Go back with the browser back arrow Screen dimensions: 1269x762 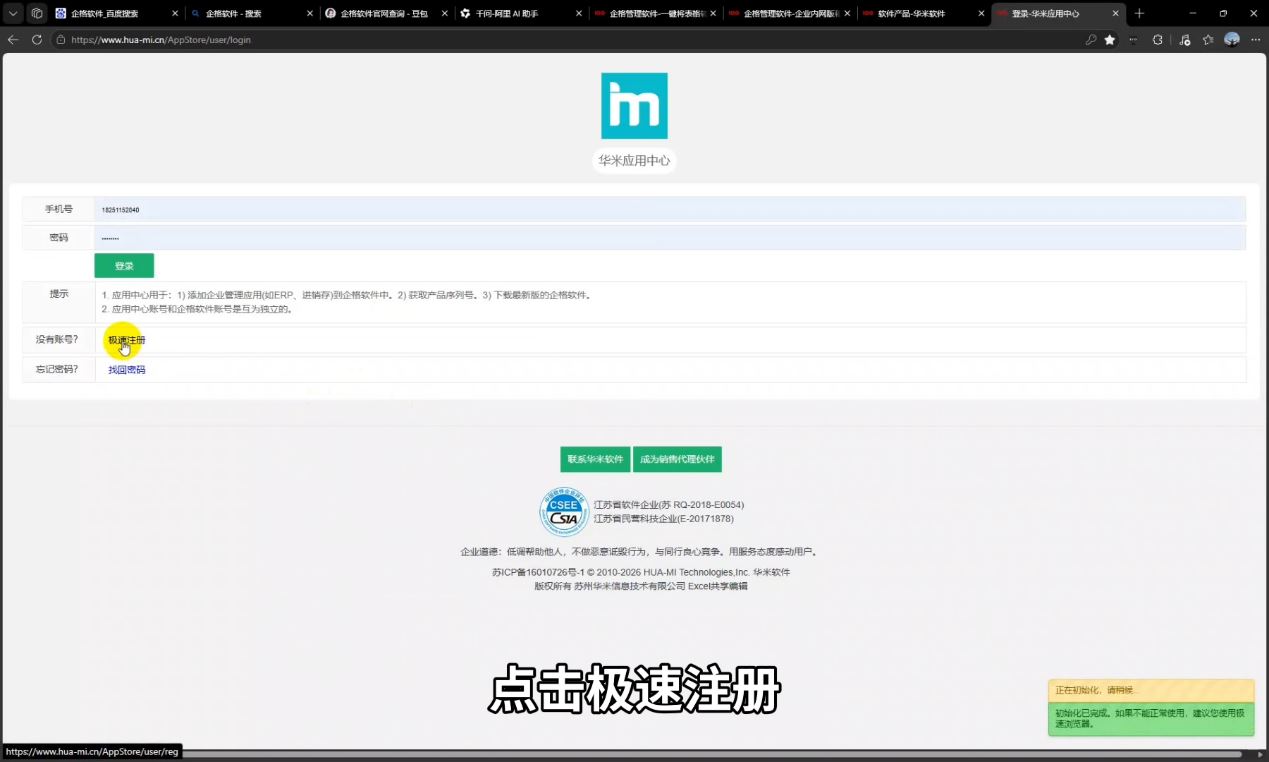coord(13,40)
